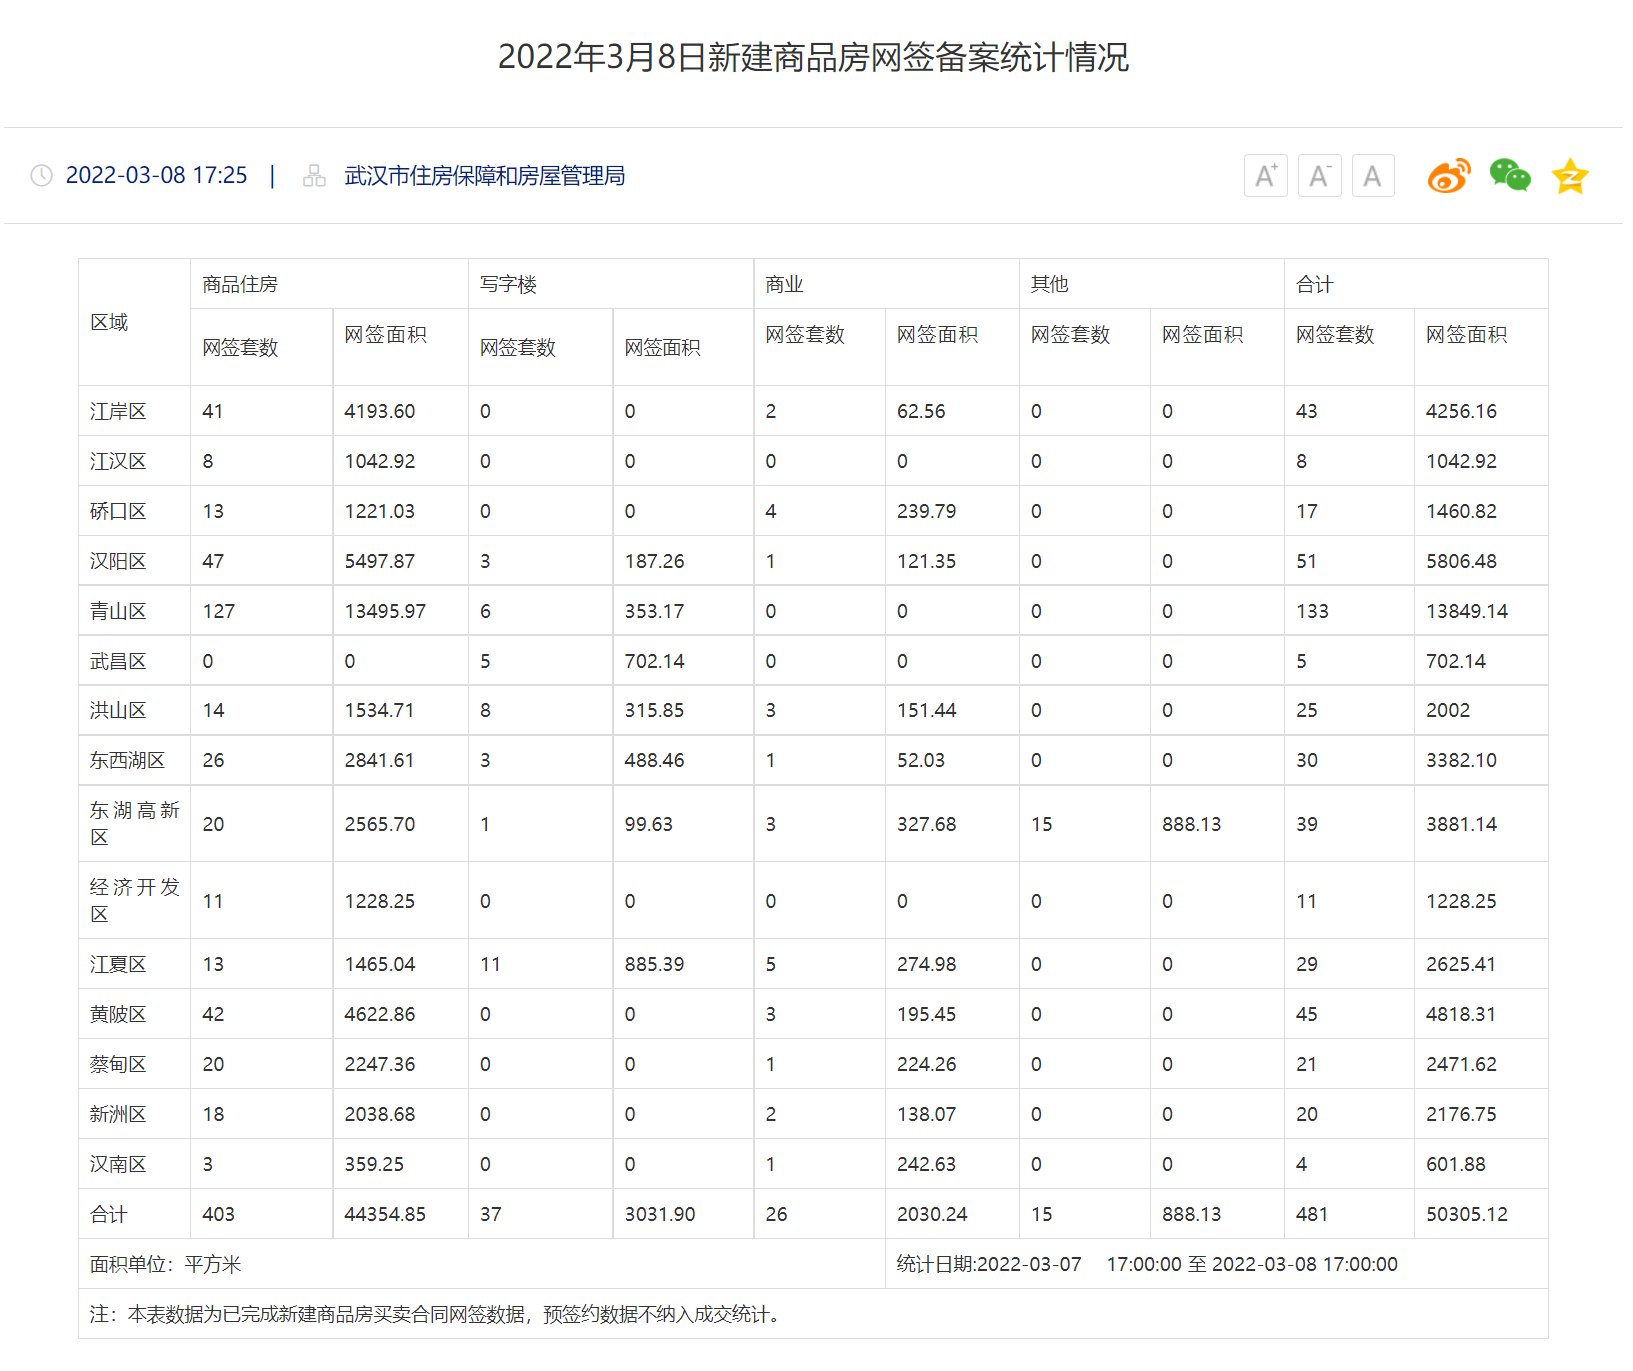Click the 东西湖区 row label

127,760
